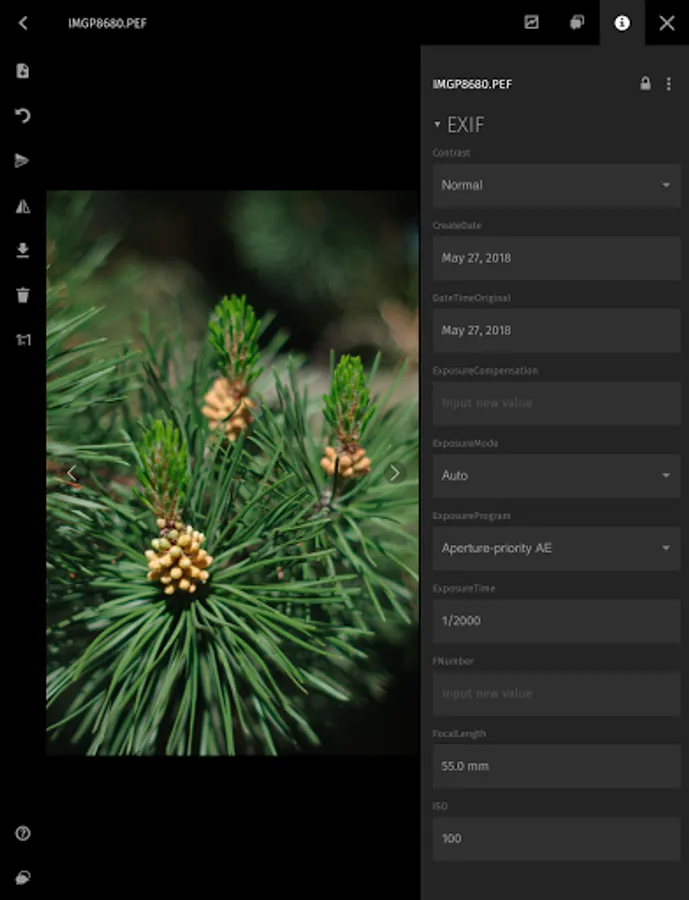Screen dimensions: 689x900
Task: Collapse the EXIF section triangle
Action: pos(437,125)
